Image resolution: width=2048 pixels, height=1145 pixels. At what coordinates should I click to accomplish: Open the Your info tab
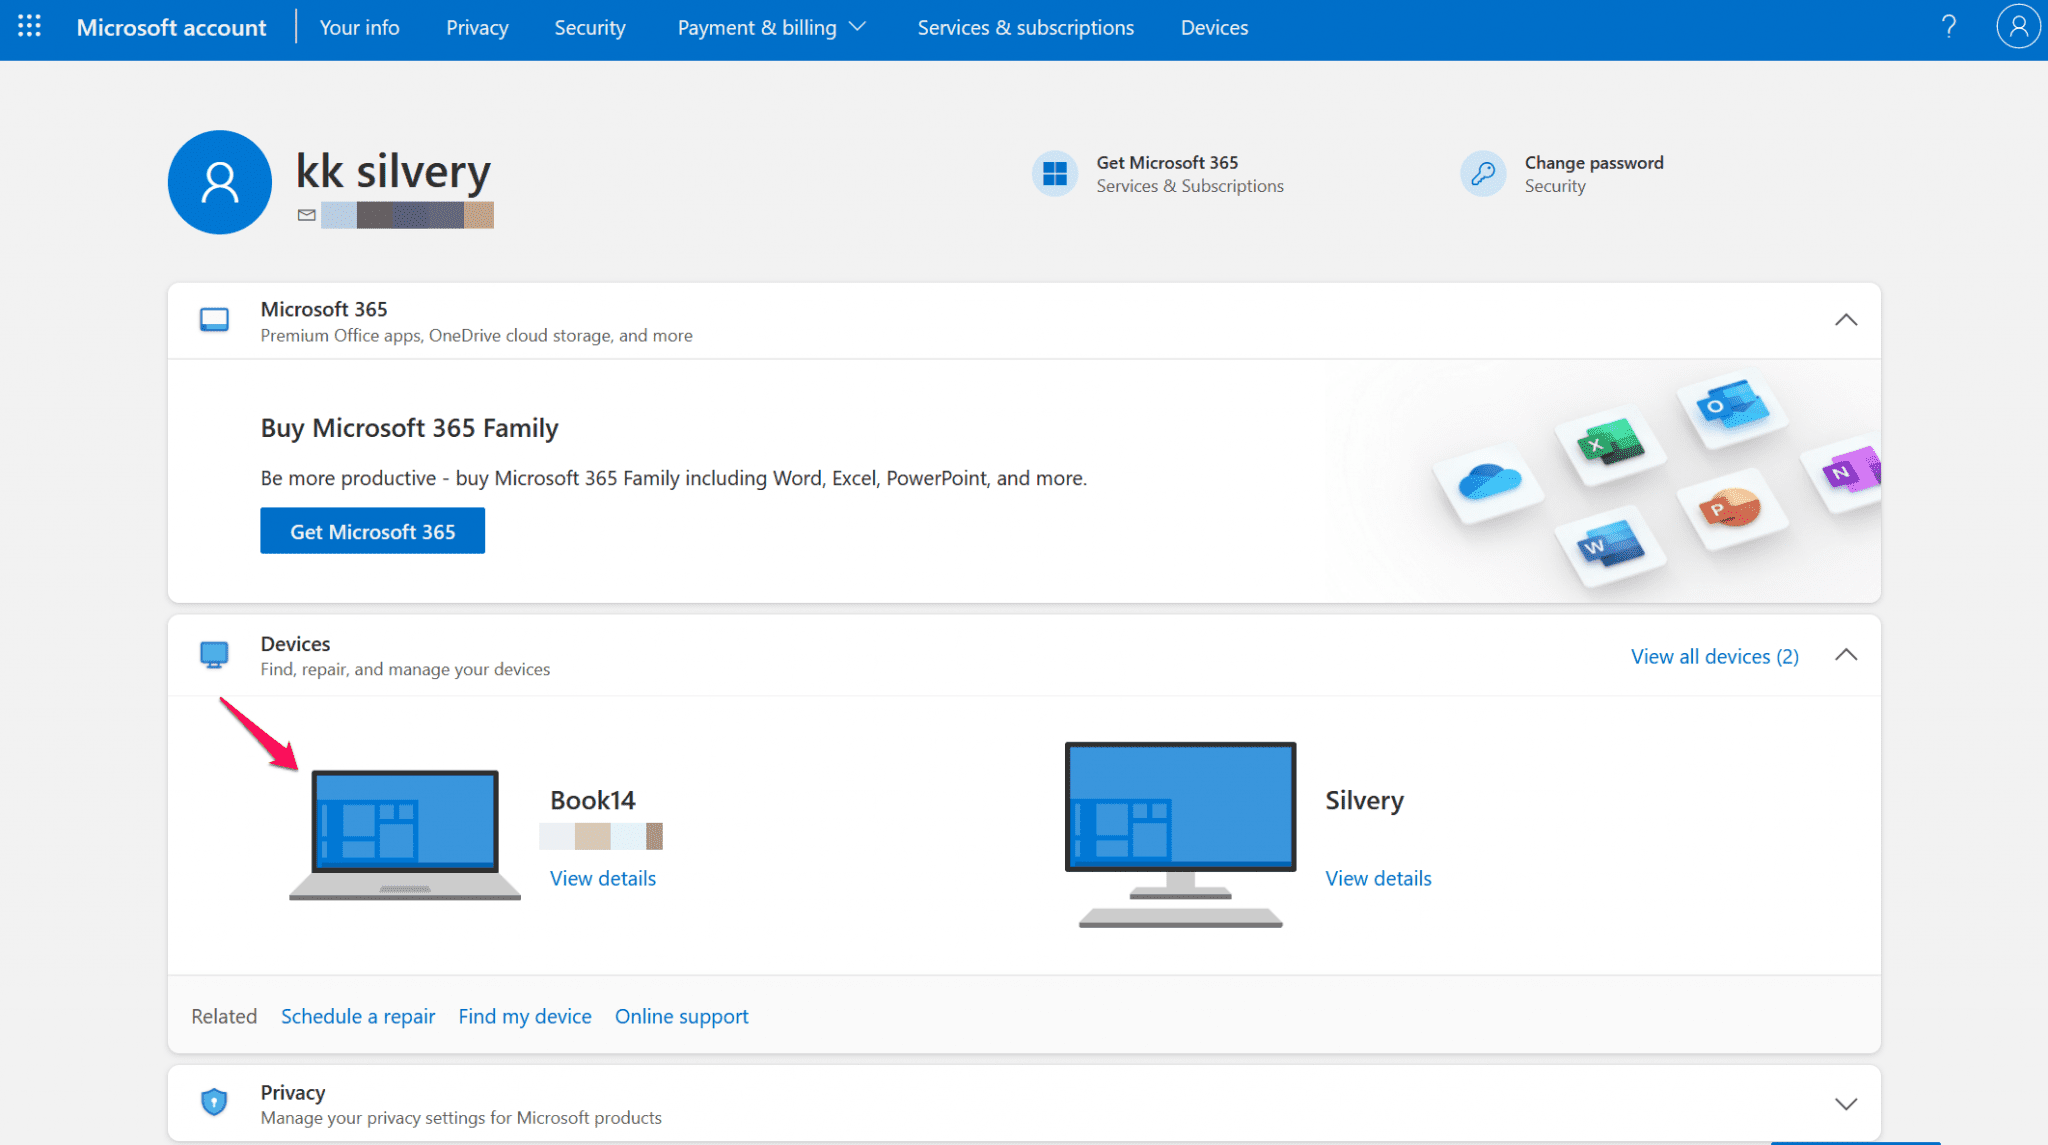[x=359, y=27]
